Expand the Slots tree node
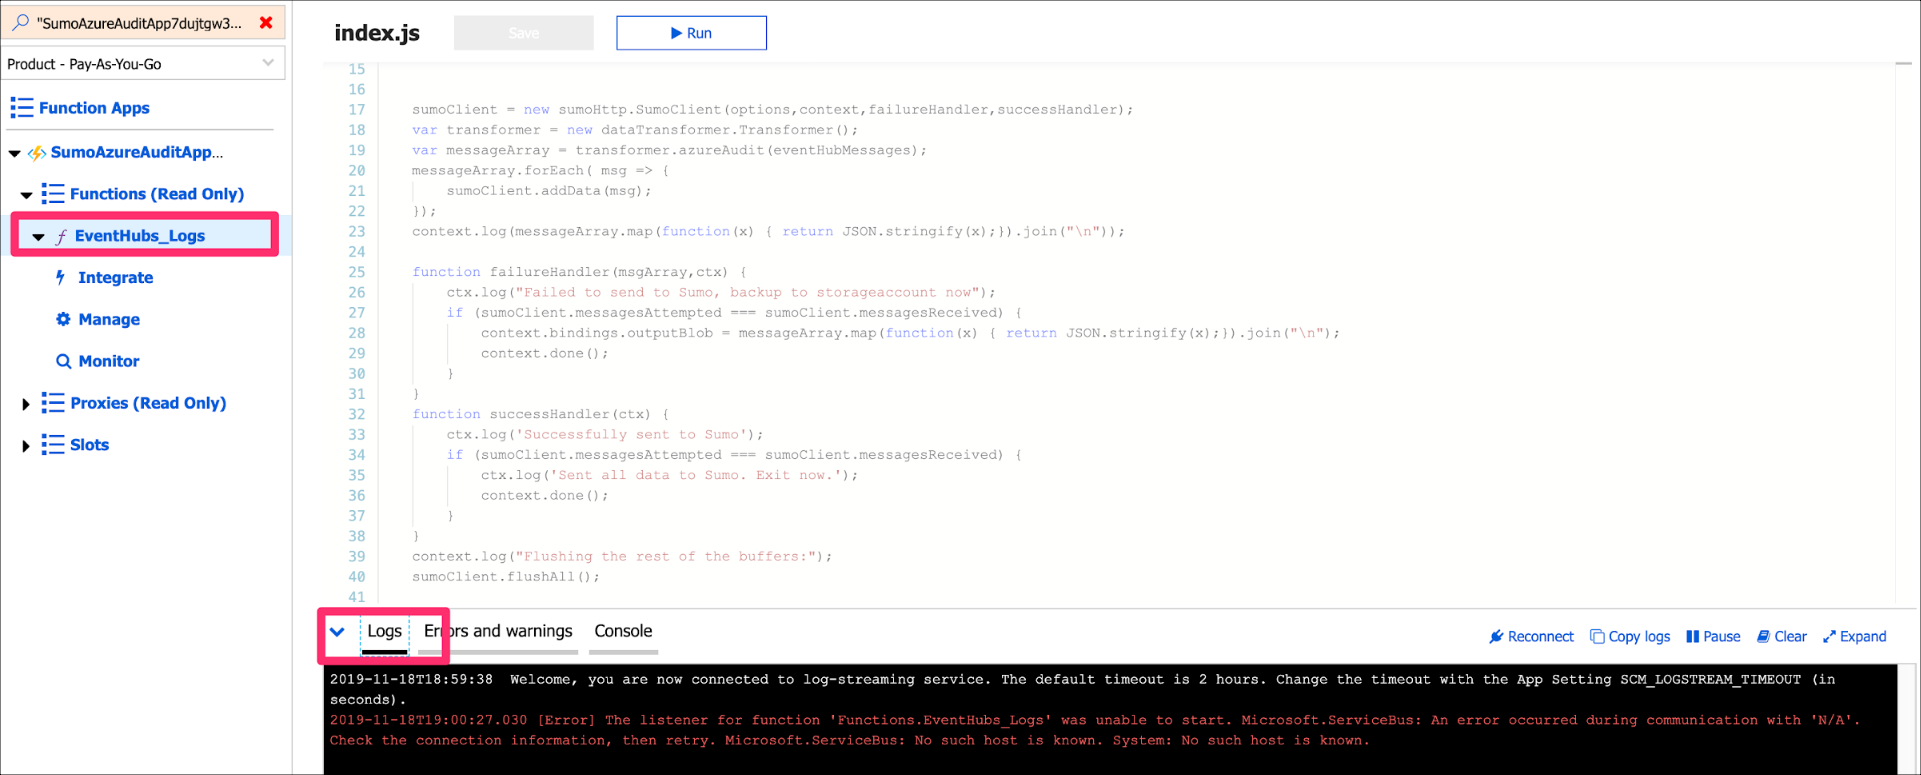Screen dimensions: 1921x775 [26, 446]
